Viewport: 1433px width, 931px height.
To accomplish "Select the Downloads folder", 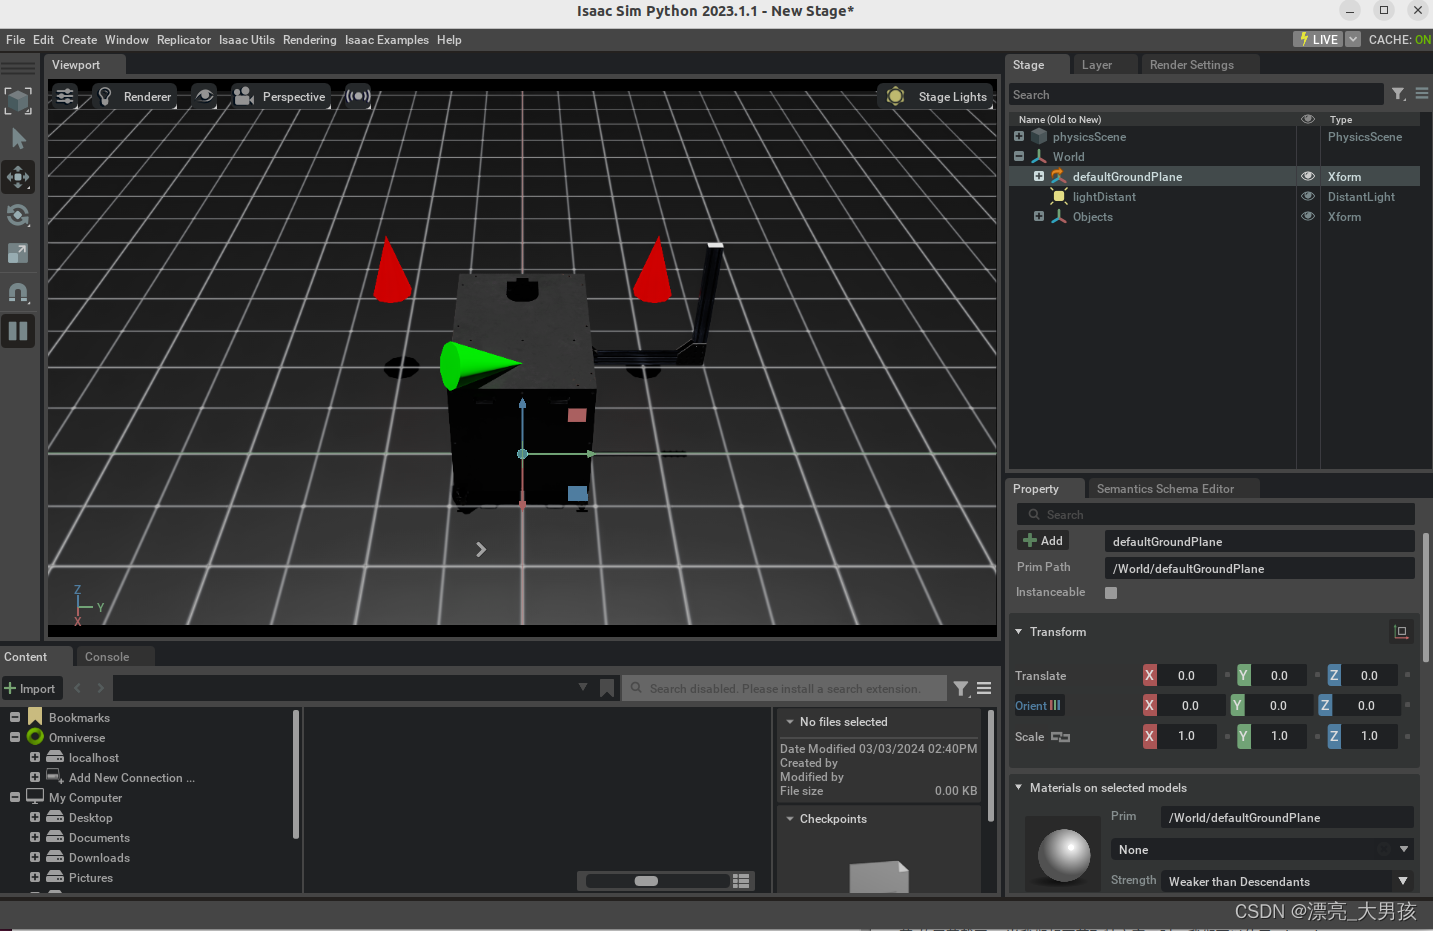I will (x=99, y=858).
